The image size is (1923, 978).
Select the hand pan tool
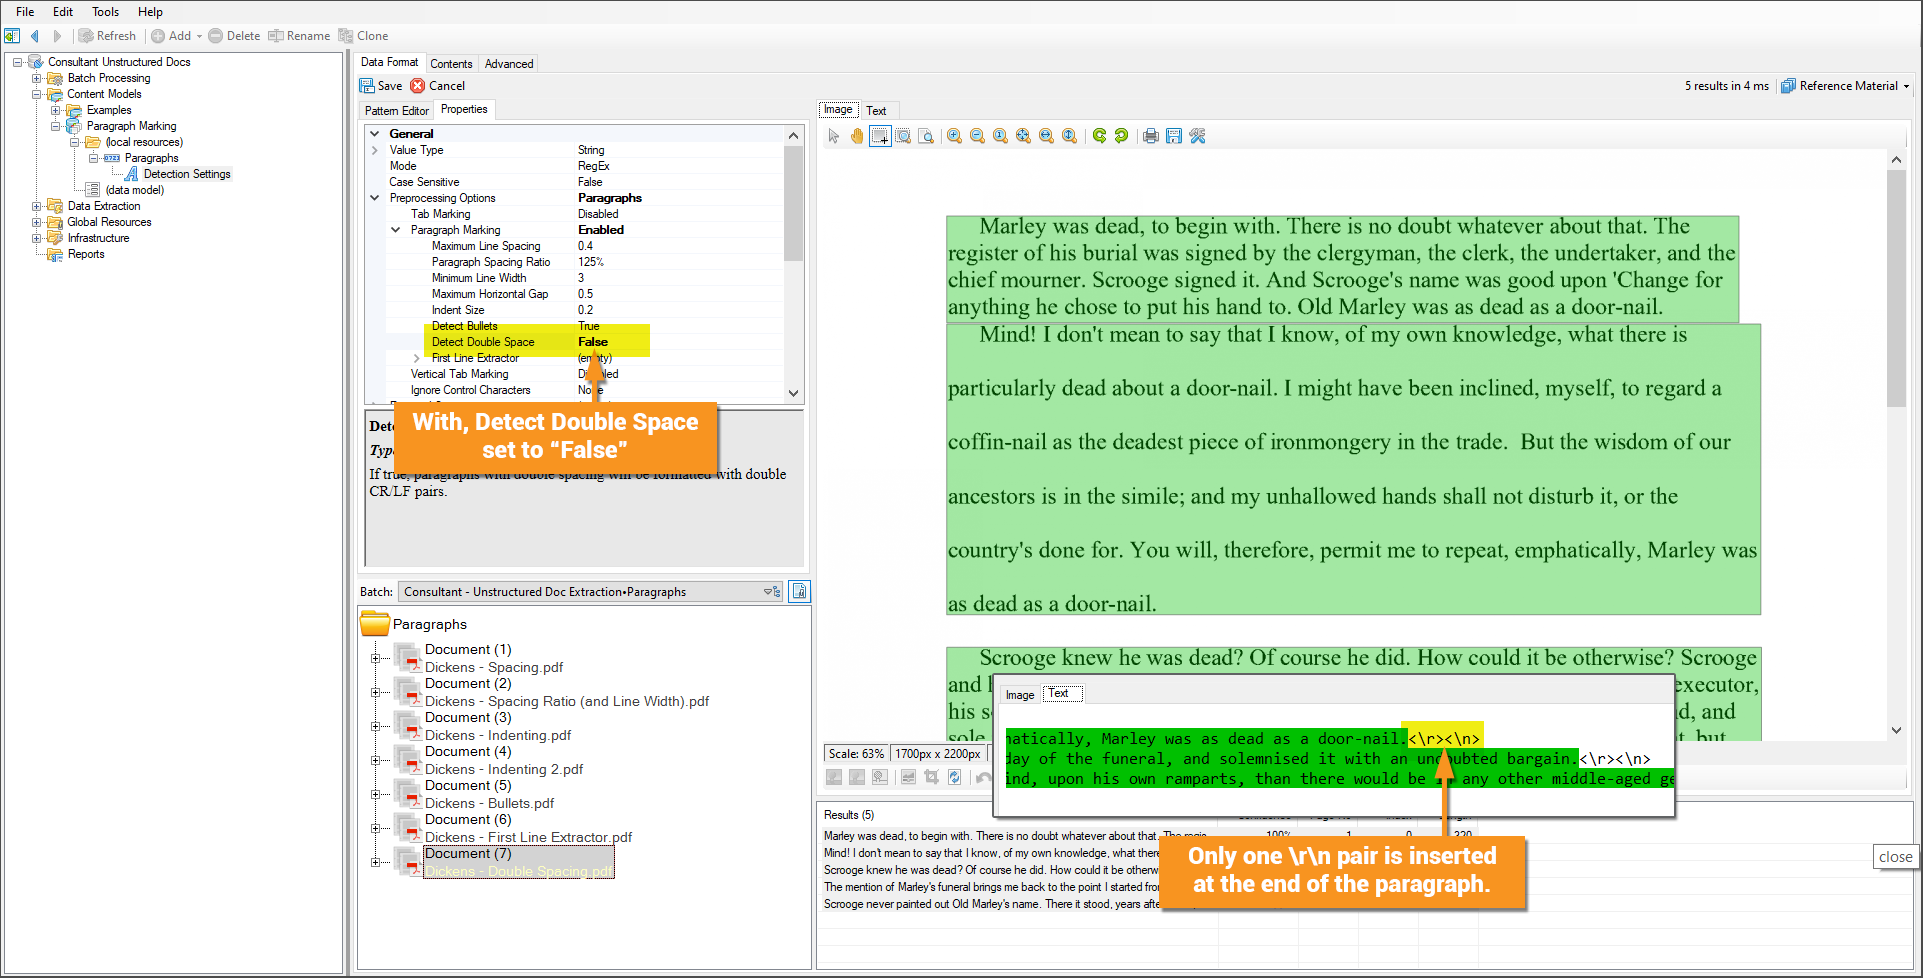point(857,136)
